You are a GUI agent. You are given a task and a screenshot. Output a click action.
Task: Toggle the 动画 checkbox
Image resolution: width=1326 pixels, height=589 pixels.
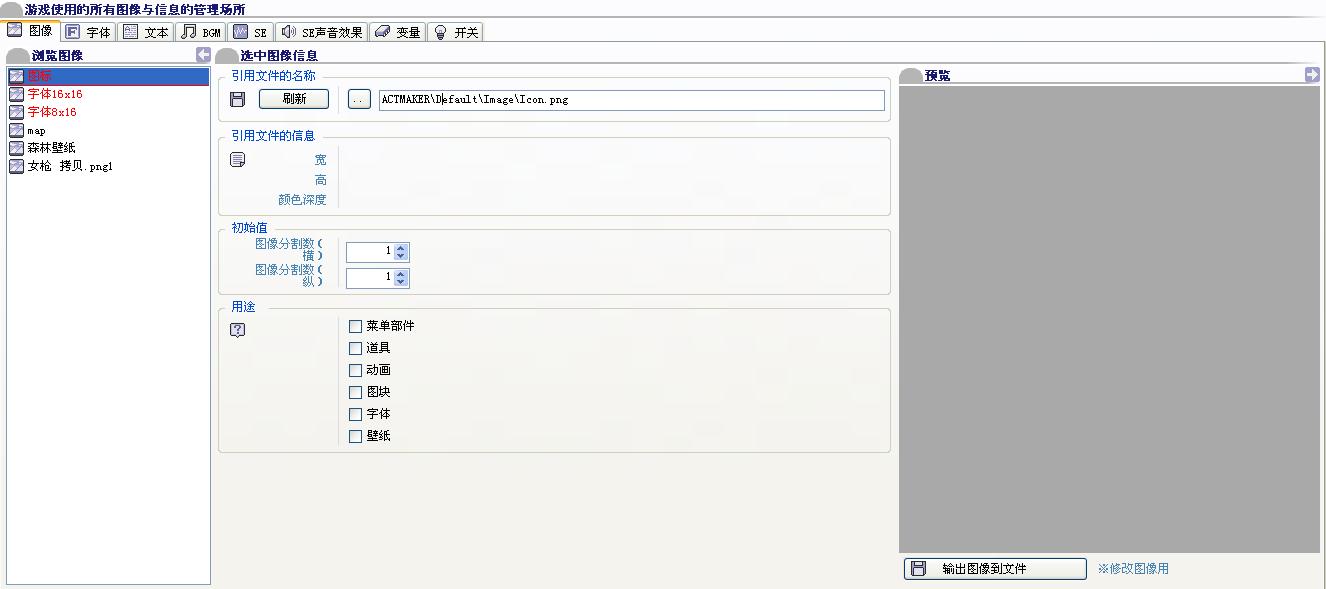[x=355, y=370]
